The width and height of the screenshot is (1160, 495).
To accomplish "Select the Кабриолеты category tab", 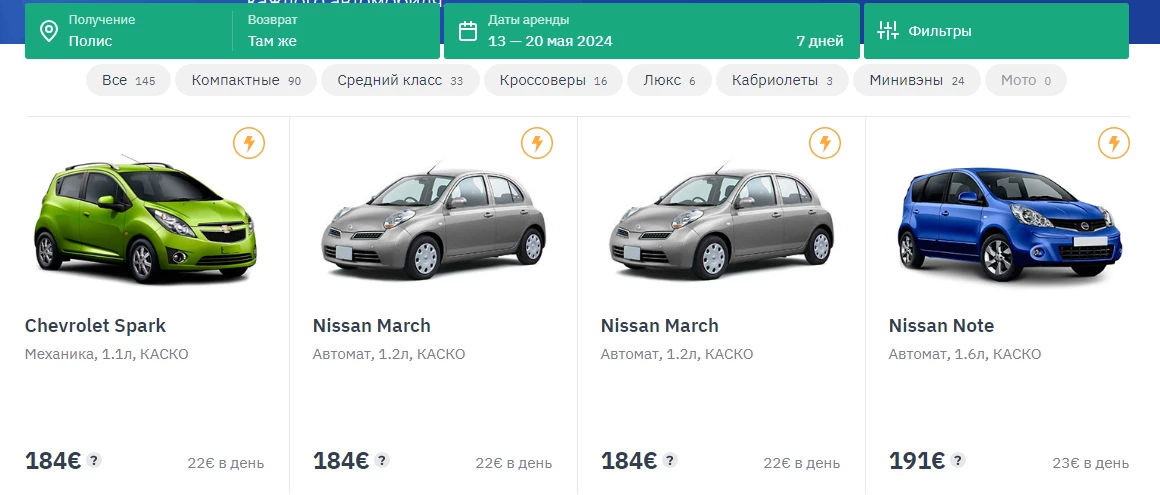I will click(x=782, y=80).
